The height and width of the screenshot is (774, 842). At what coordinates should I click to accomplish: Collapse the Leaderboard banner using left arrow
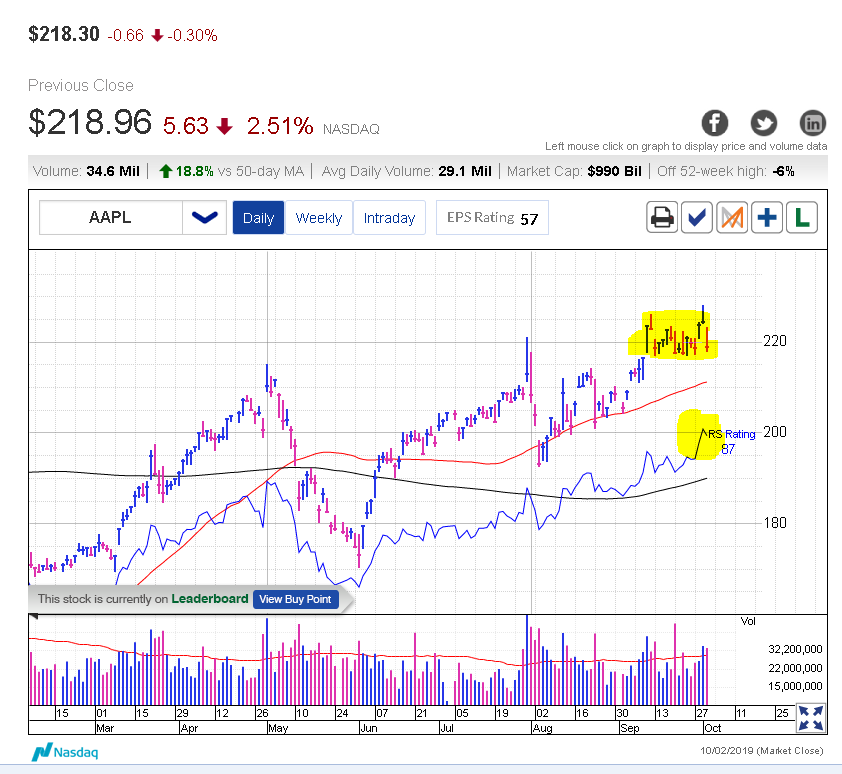[33, 616]
